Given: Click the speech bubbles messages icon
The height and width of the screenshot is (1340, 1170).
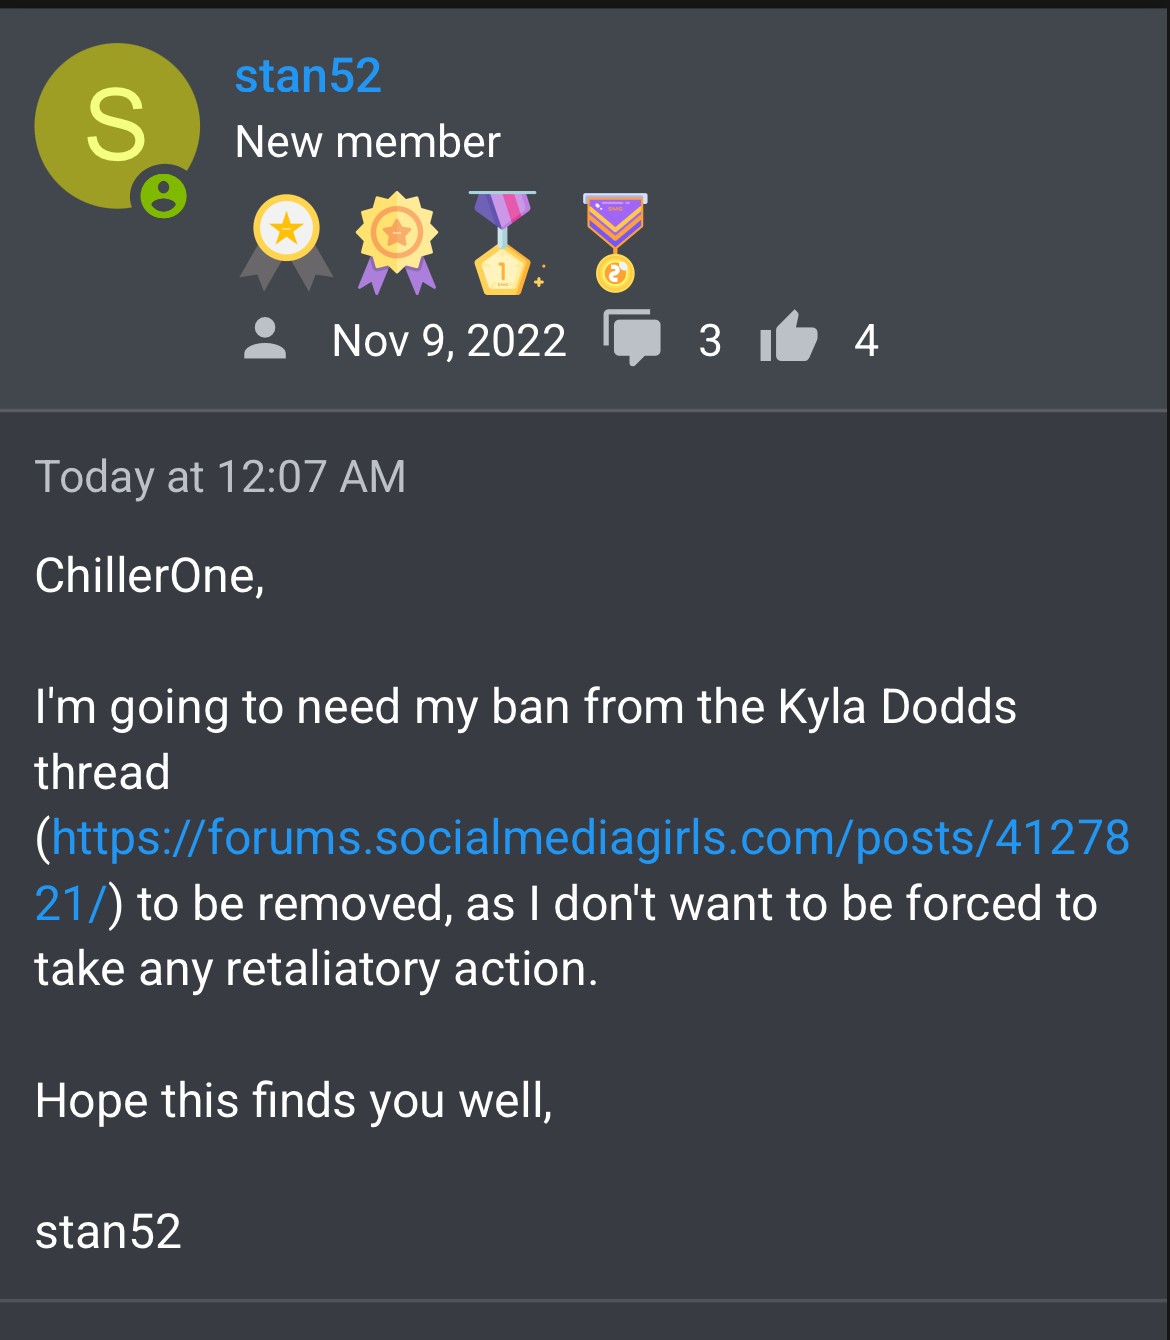Looking at the screenshot, I should 632,337.
